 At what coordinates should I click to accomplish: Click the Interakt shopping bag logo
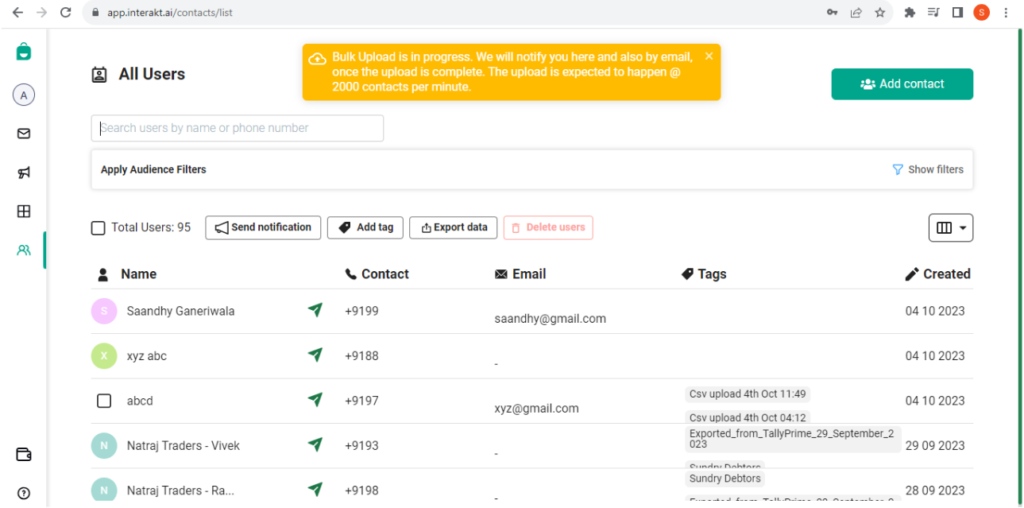pyautogui.click(x=24, y=52)
